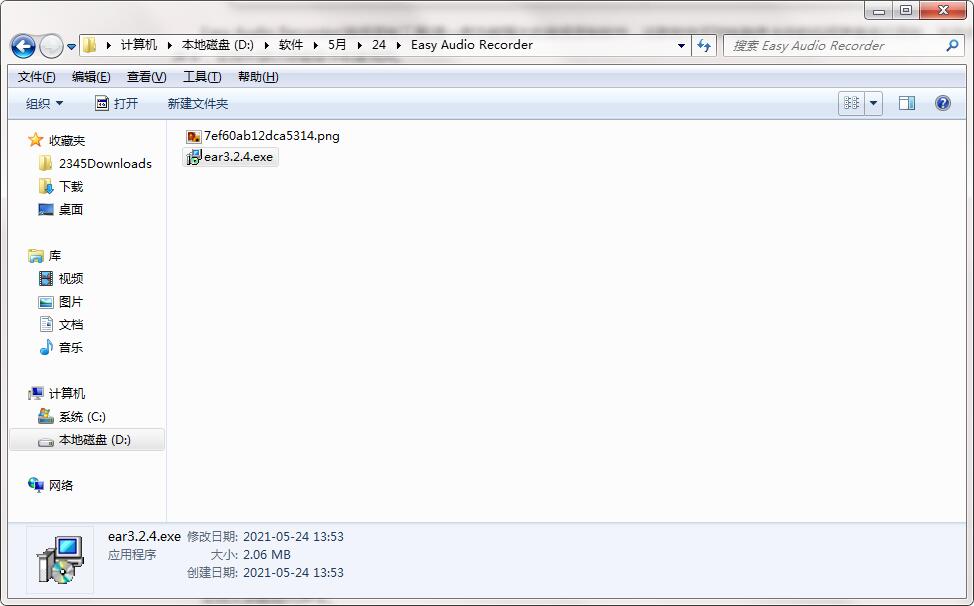Click the folder icon in the address bar
Viewport: 974px width, 606px height.
click(89, 45)
